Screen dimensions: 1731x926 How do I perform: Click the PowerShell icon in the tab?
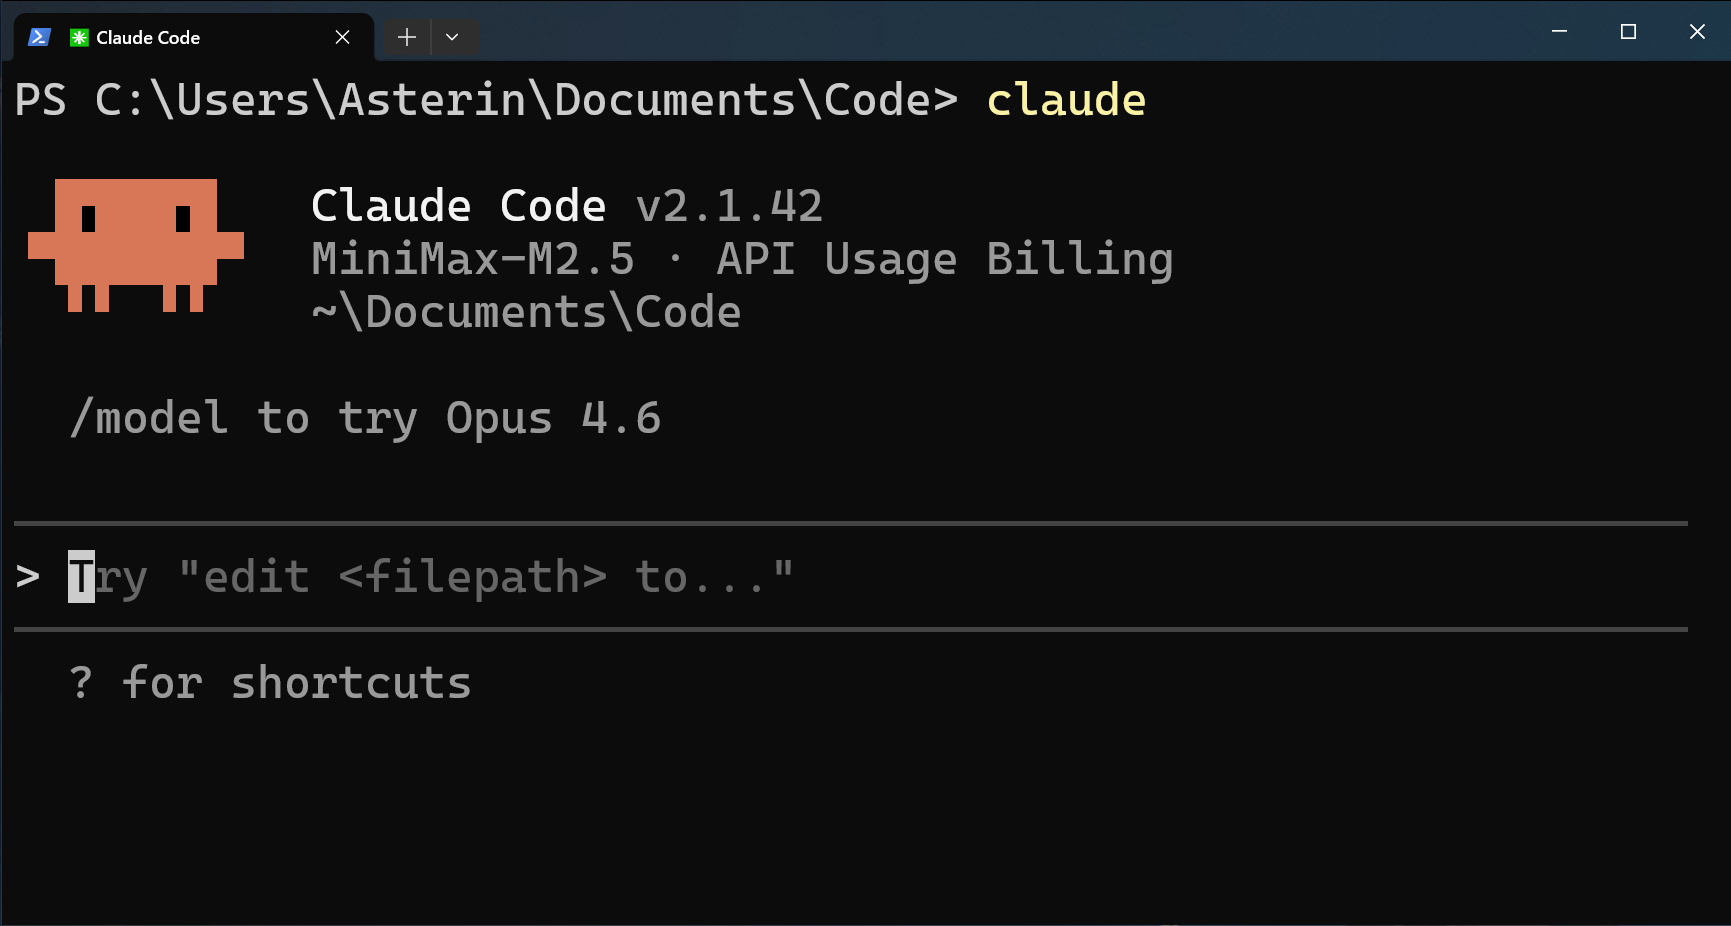tap(39, 37)
